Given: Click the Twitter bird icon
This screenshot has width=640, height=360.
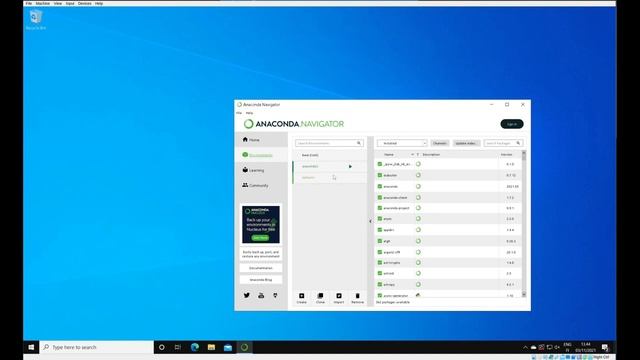Looking at the screenshot, I should pos(247,295).
